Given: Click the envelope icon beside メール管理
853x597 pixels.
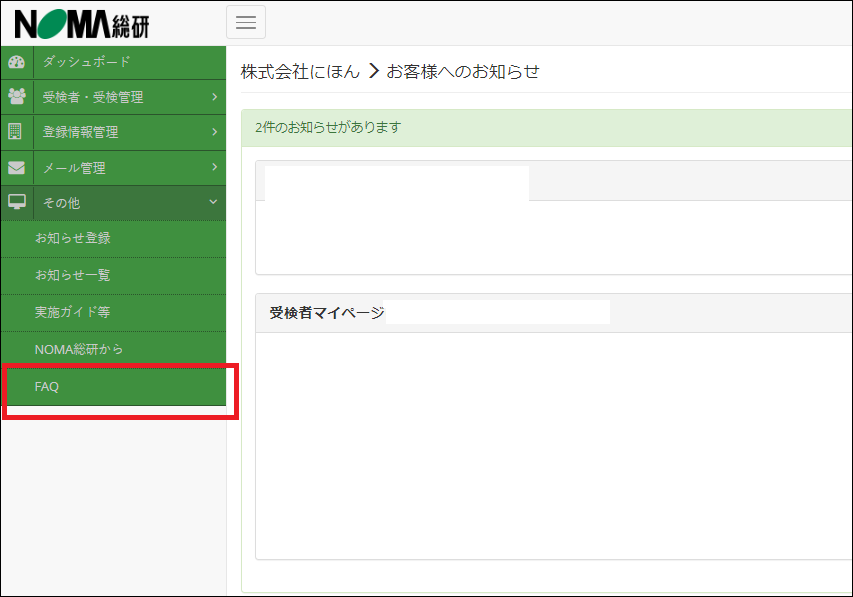Looking at the screenshot, I should [16, 168].
